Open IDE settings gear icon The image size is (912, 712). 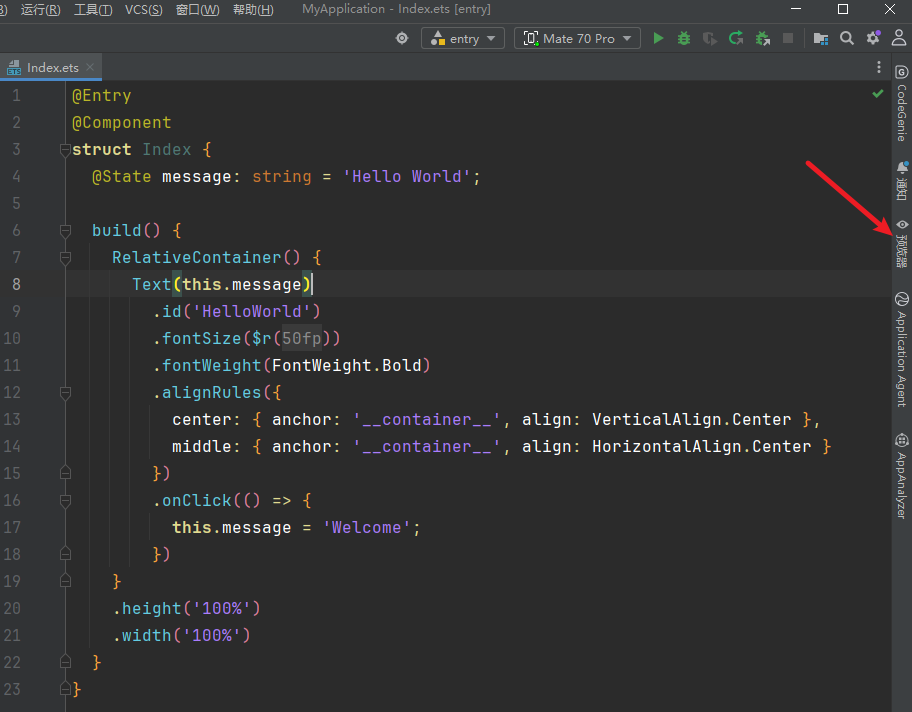(873, 38)
